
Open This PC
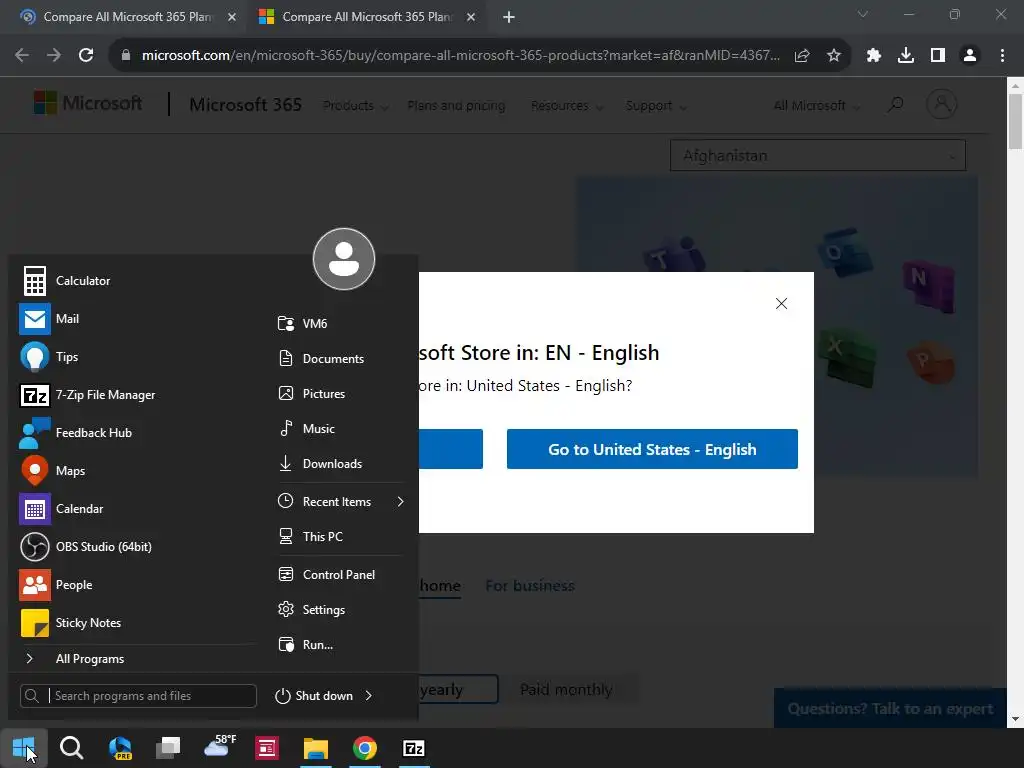[x=310, y=537]
